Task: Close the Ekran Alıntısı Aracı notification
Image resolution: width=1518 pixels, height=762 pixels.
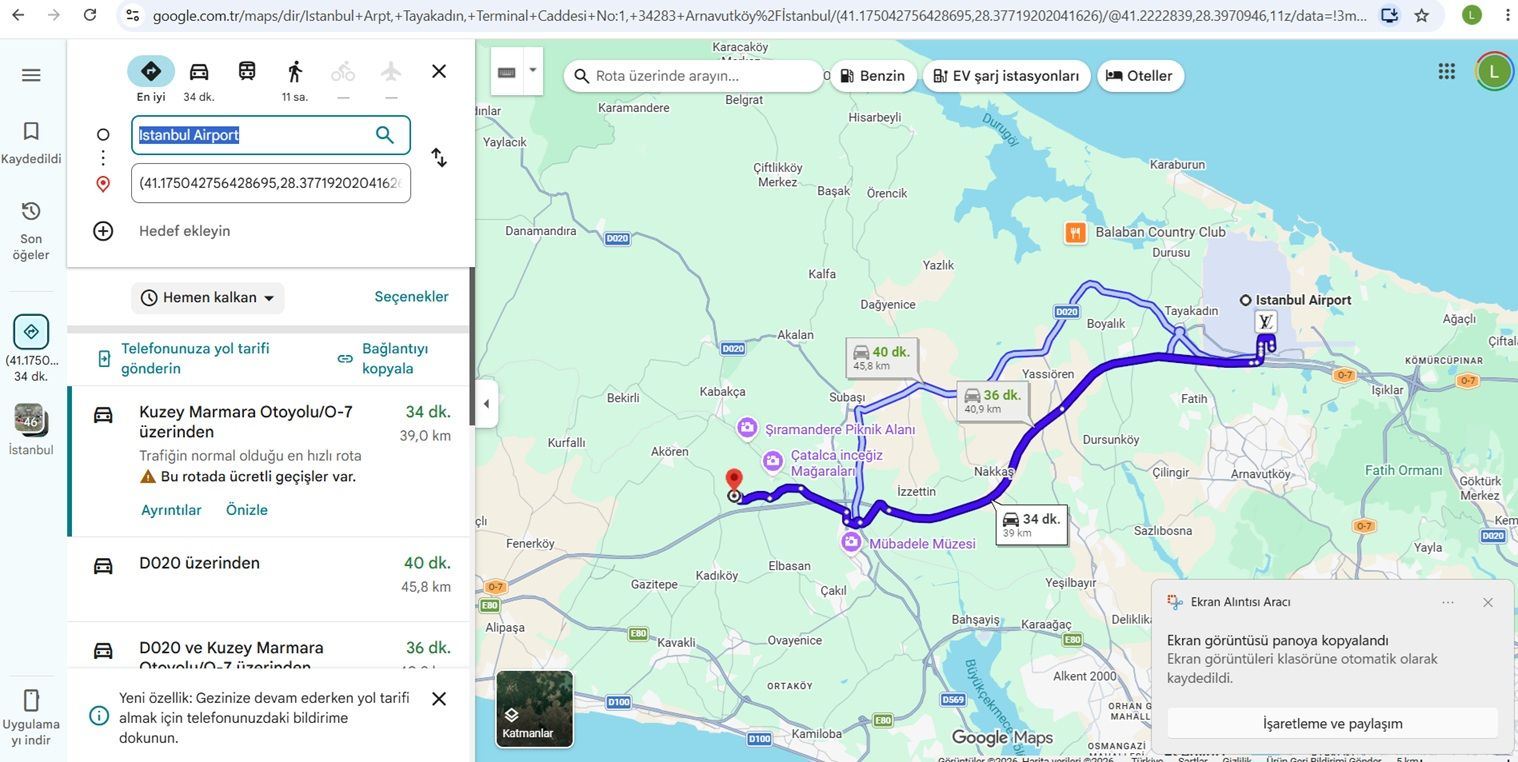Action: (1488, 602)
